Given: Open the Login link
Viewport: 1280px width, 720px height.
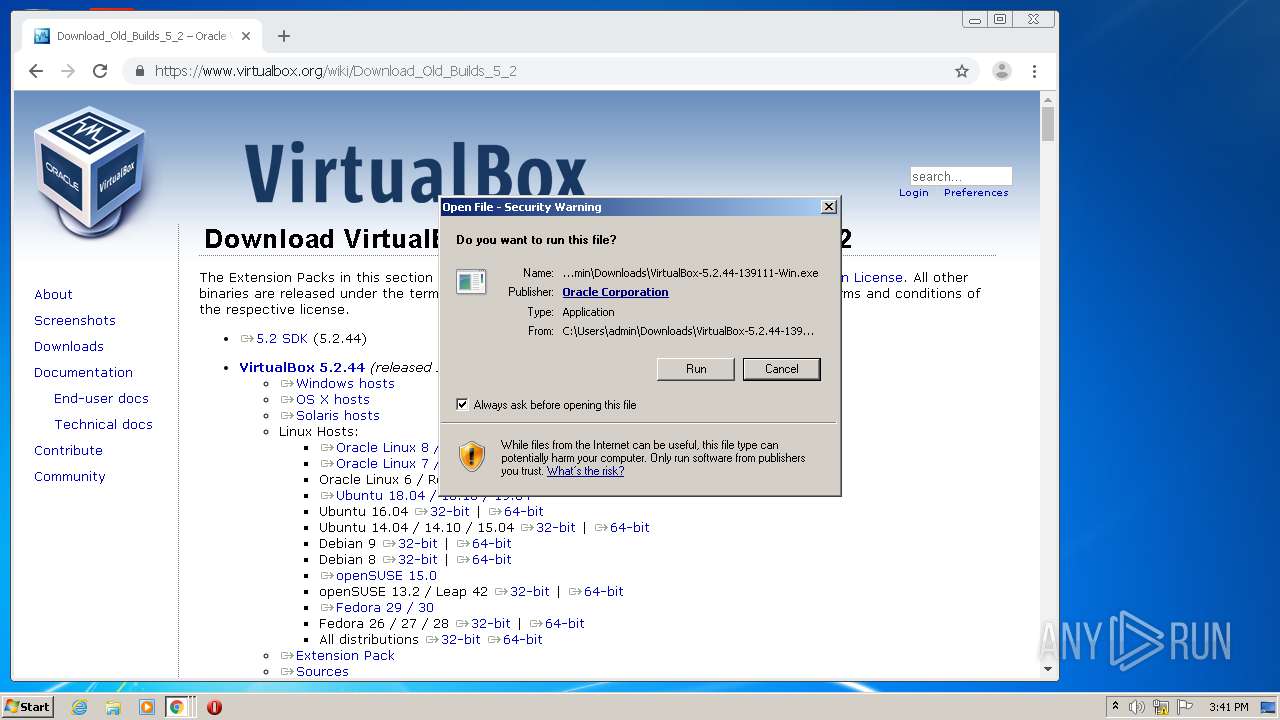Looking at the screenshot, I should pos(913,193).
